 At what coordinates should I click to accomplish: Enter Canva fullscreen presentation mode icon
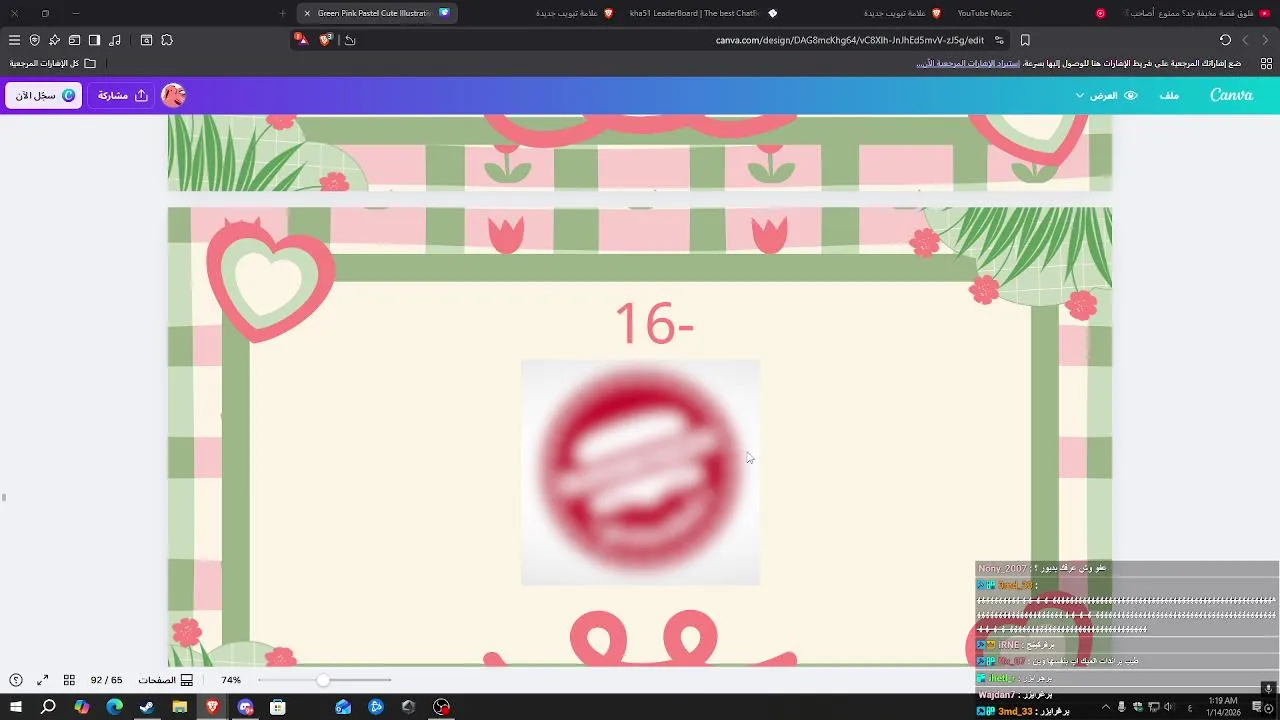tap(43, 680)
